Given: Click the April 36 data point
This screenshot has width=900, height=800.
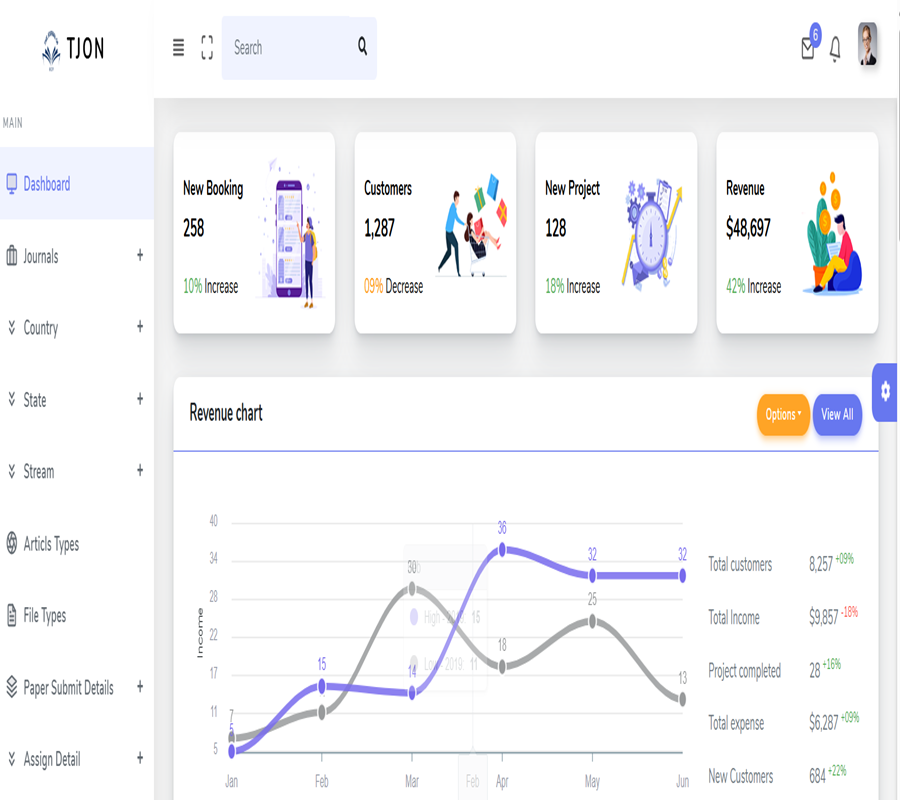Looking at the screenshot, I should click(502, 549).
